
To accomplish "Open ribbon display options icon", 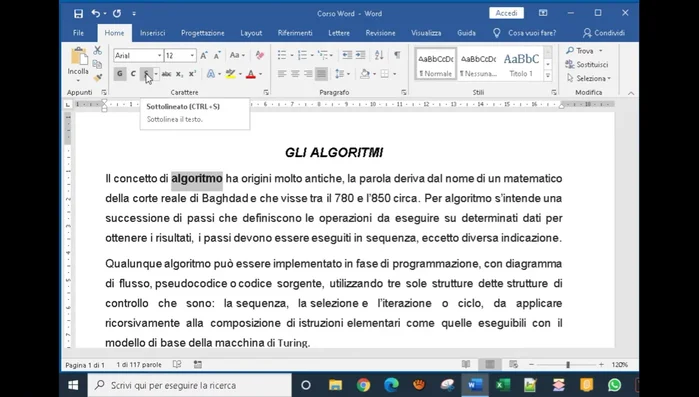I will (543, 13).
